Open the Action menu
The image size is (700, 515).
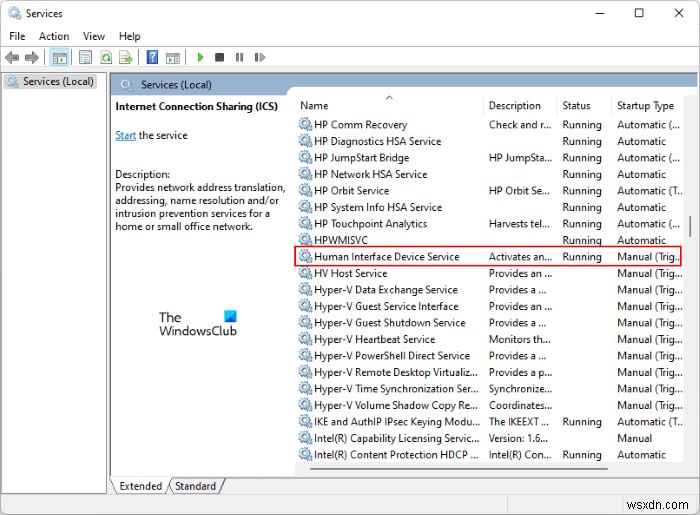[54, 36]
